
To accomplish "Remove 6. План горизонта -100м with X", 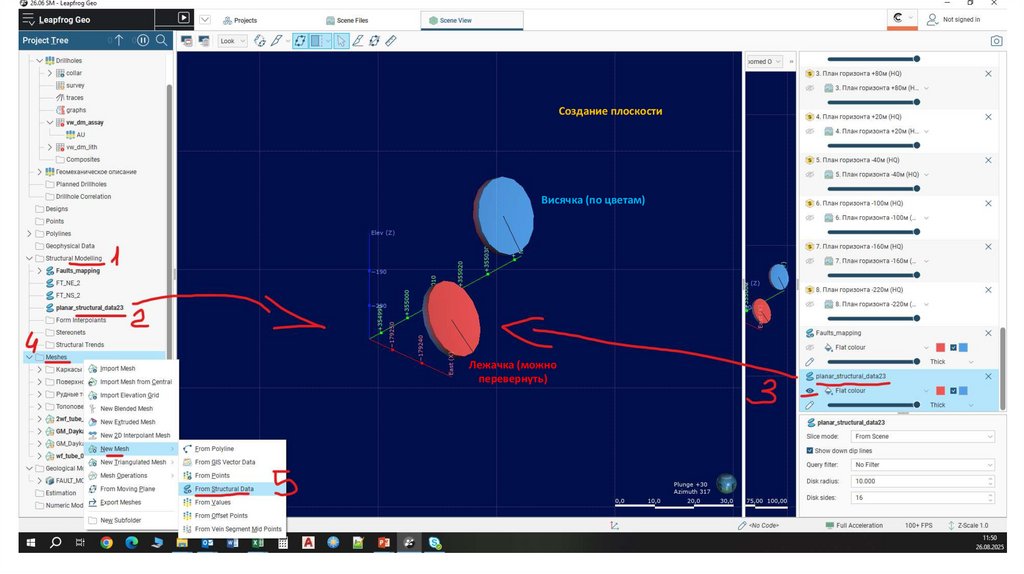I will (988, 204).
